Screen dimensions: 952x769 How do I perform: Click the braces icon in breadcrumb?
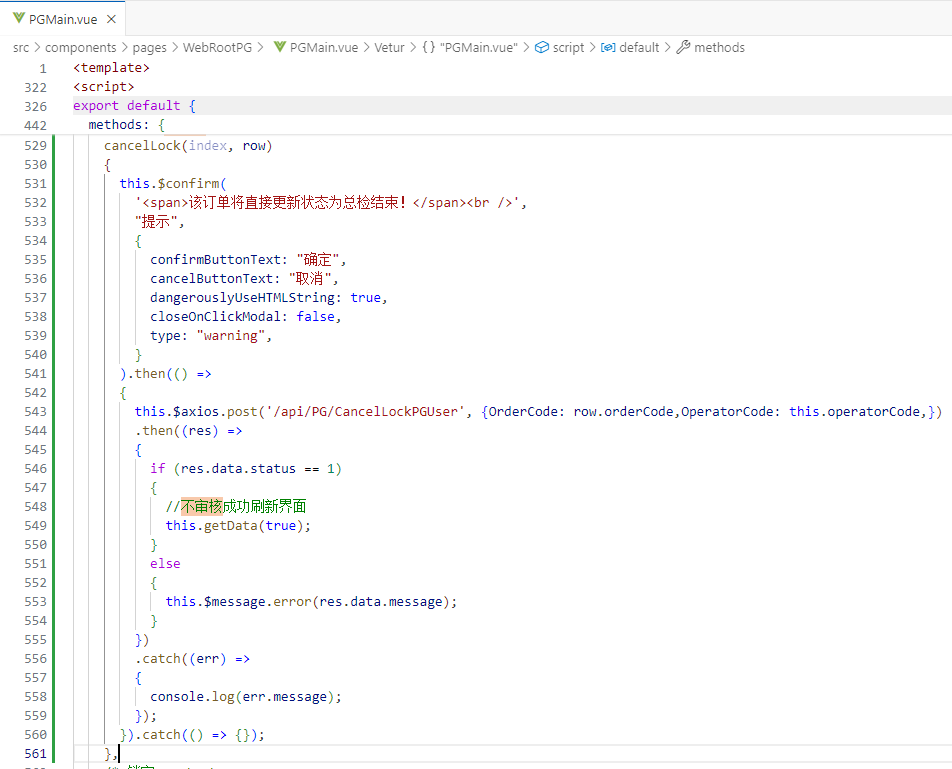tap(429, 47)
